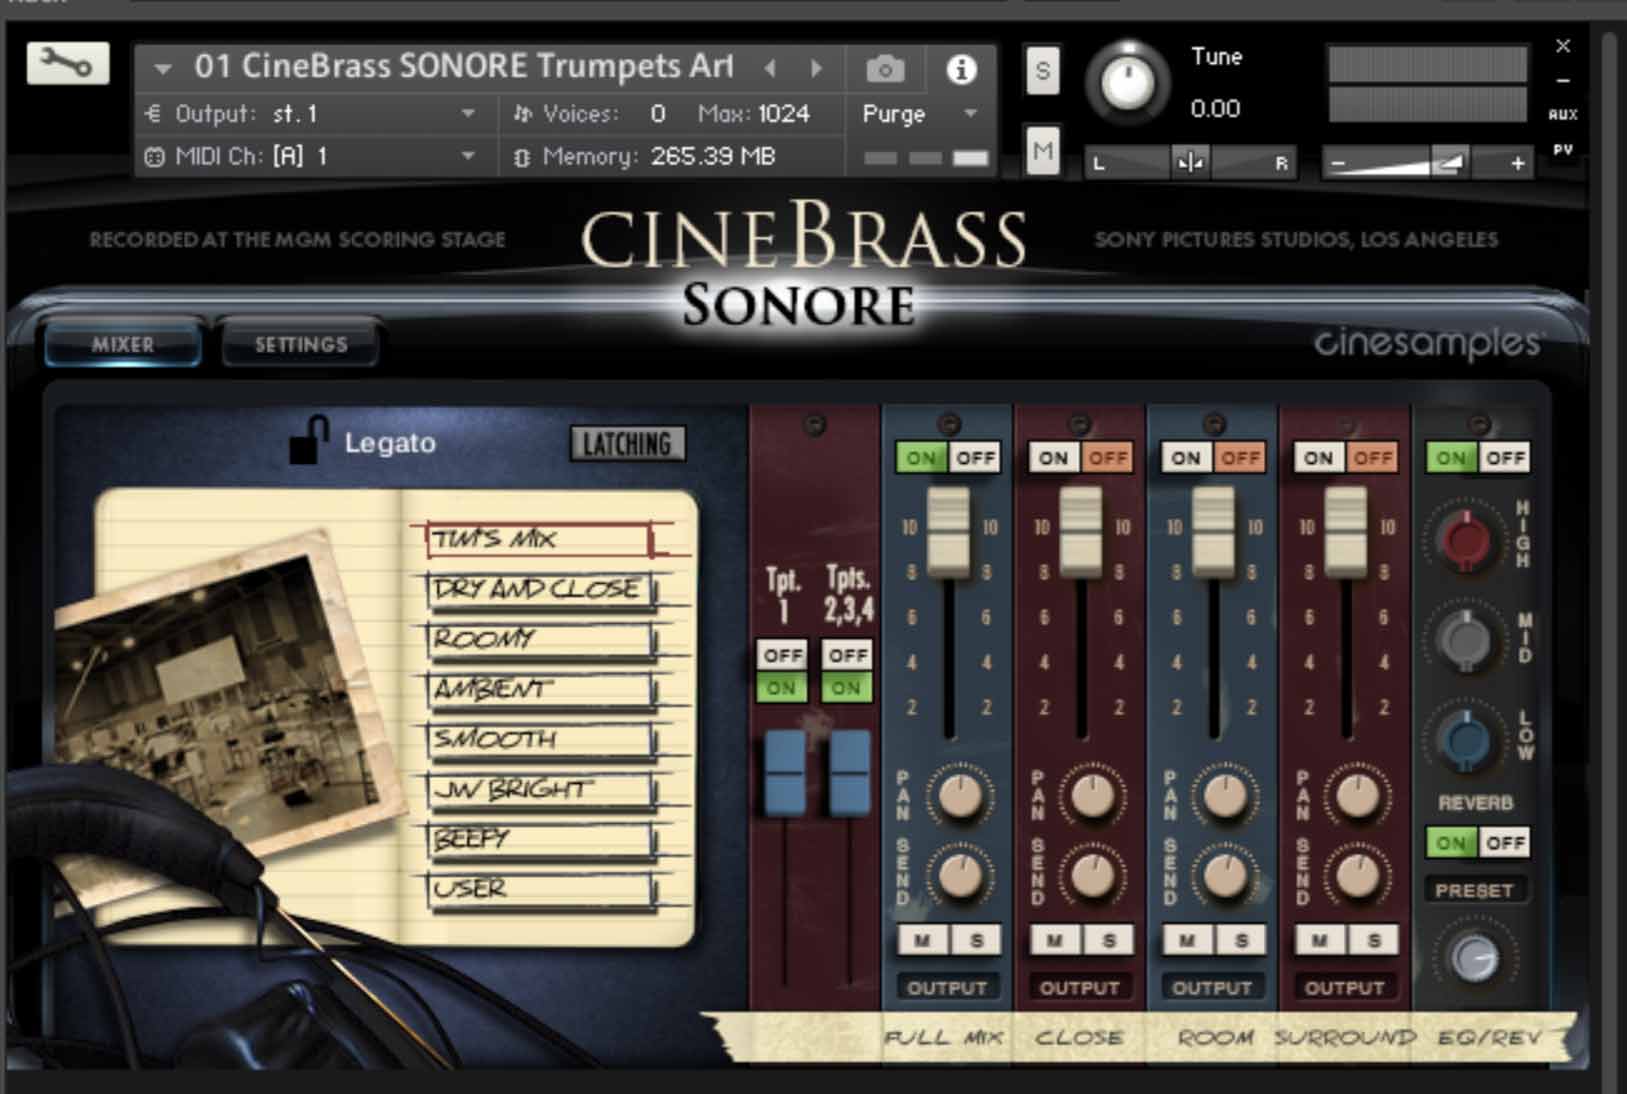
Task: Select the Dry and Close mix preset
Action: (539, 588)
